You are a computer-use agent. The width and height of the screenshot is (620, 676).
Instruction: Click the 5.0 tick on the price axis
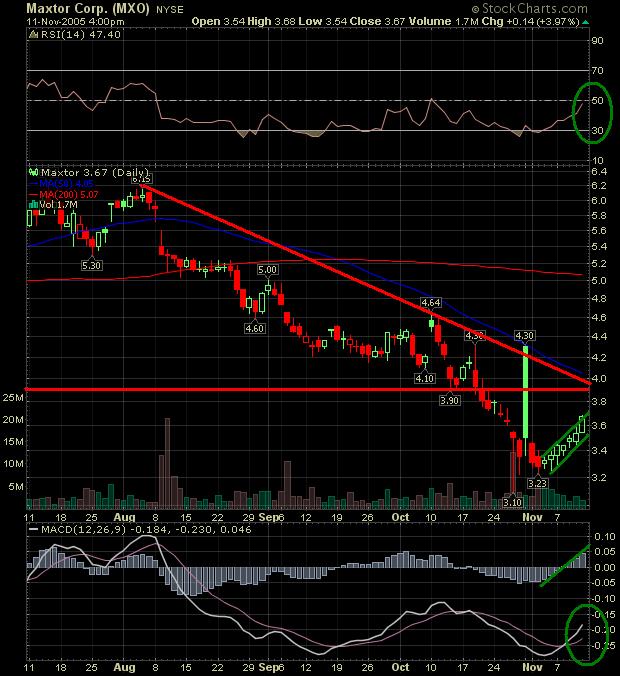[x=599, y=281]
